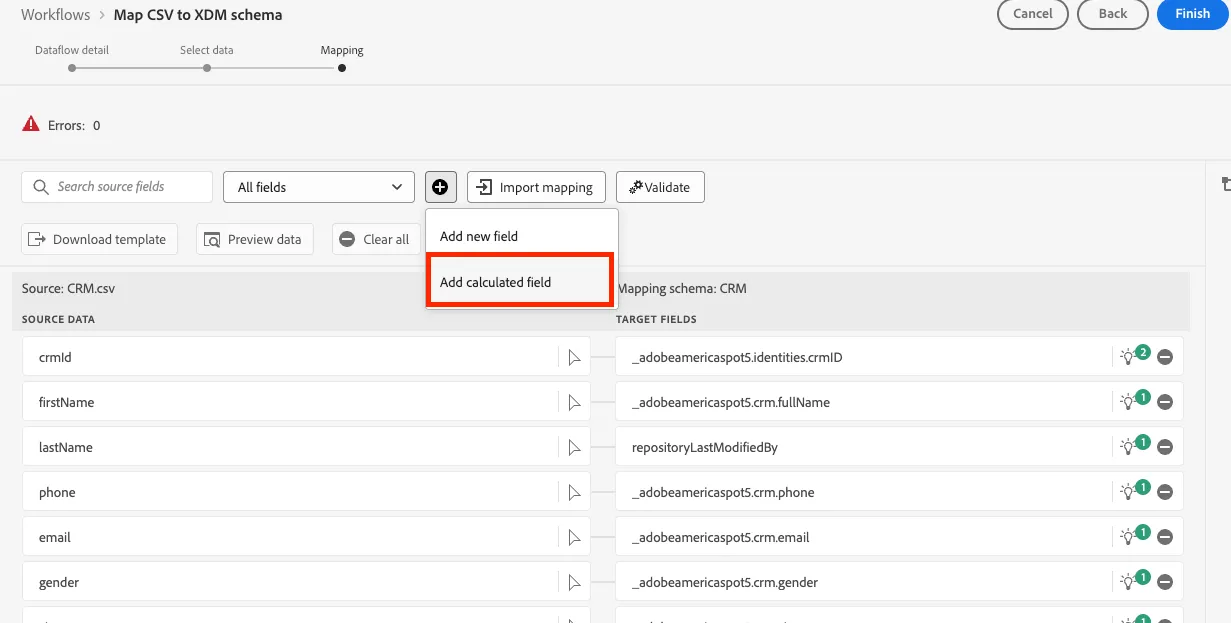This screenshot has width=1231, height=623.
Task: Click the arrow icon in lastName row
Action: click(574, 447)
